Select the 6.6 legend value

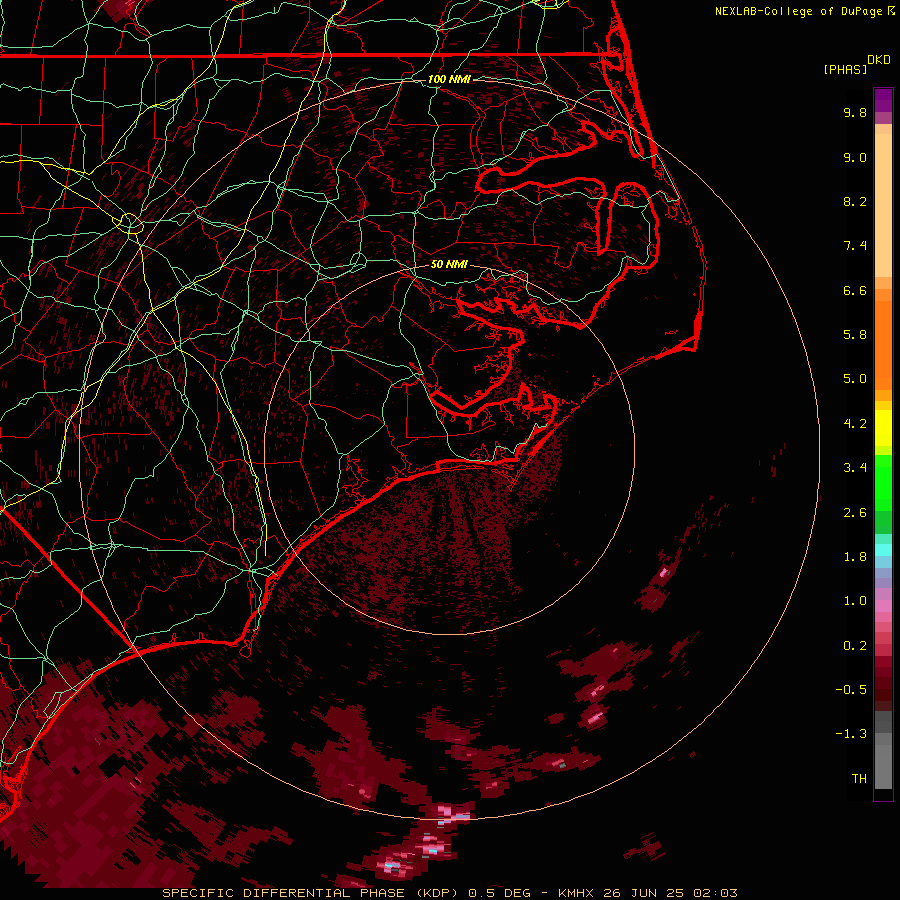[x=855, y=290]
